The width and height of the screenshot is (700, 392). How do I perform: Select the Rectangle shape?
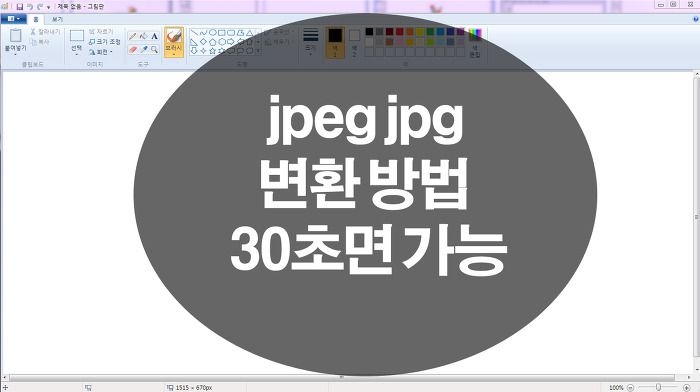pos(222,33)
